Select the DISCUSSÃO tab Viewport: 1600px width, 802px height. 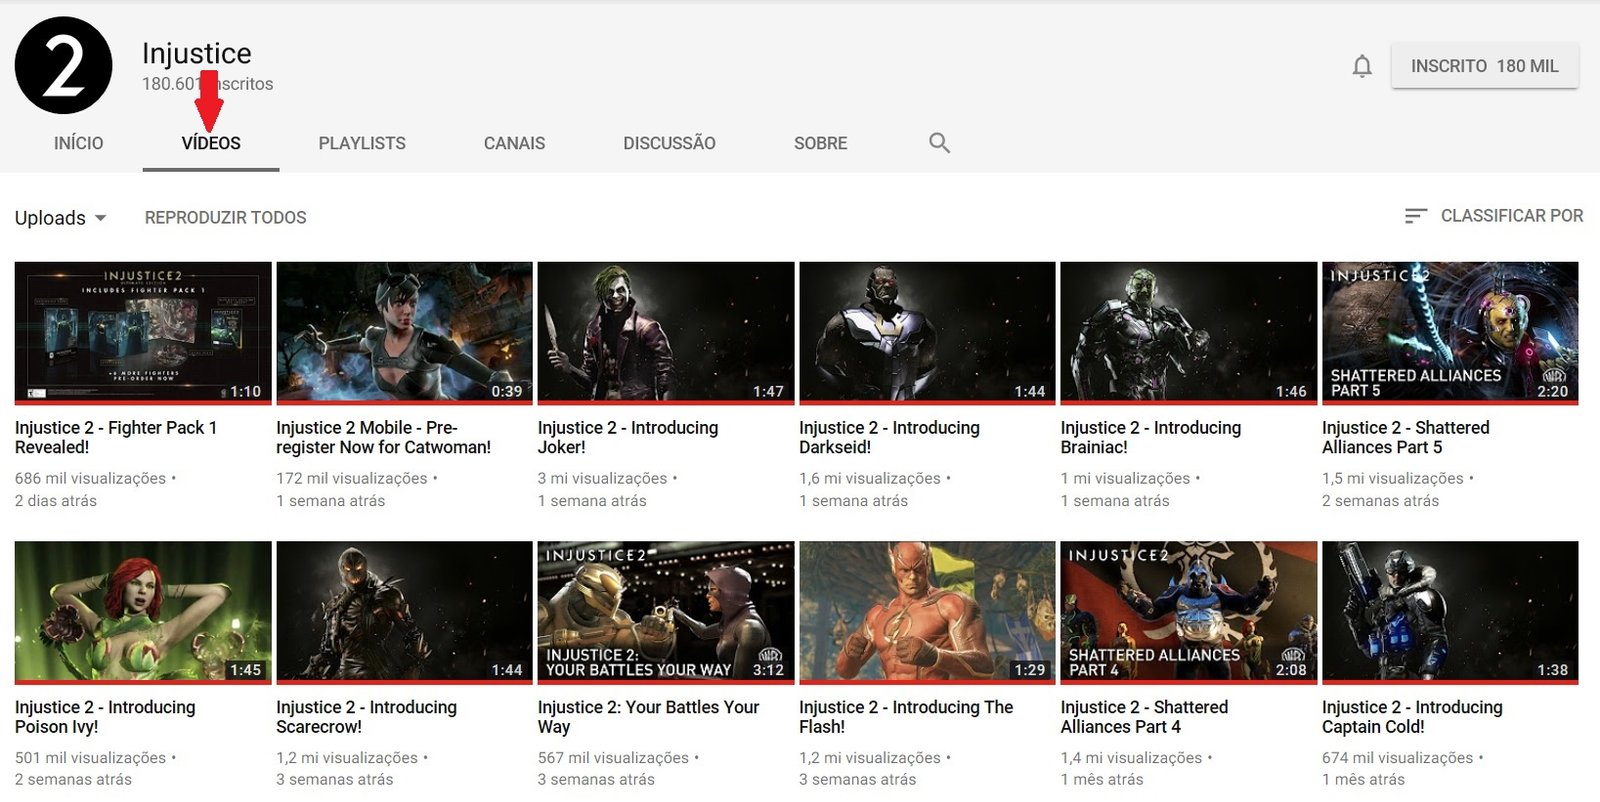coord(669,143)
